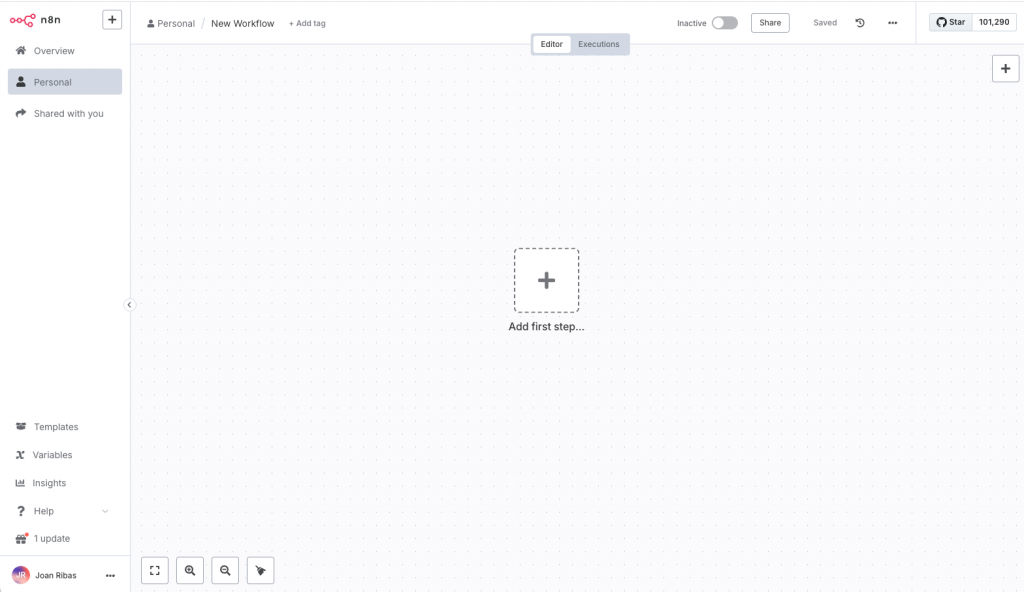
Task: Click the Add first step placeholder
Action: (x=546, y=281)
